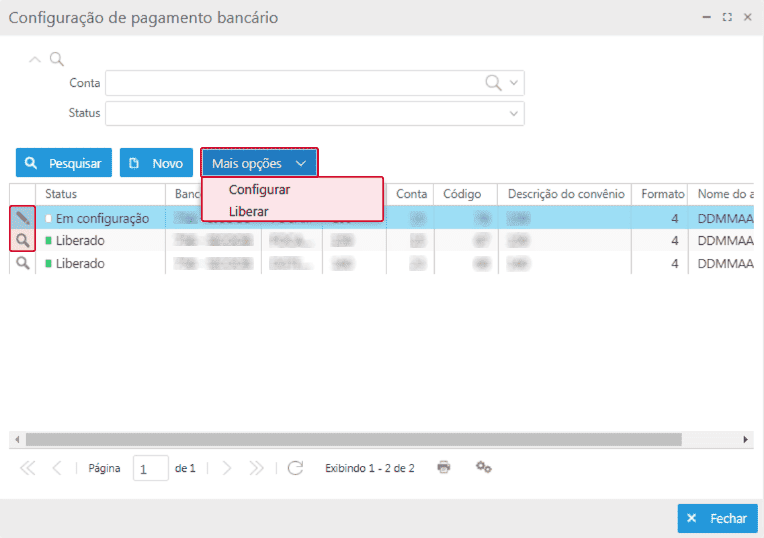Click the page number input field
The height and width of the screenshot is (538, 764).
tap(150, 469)
